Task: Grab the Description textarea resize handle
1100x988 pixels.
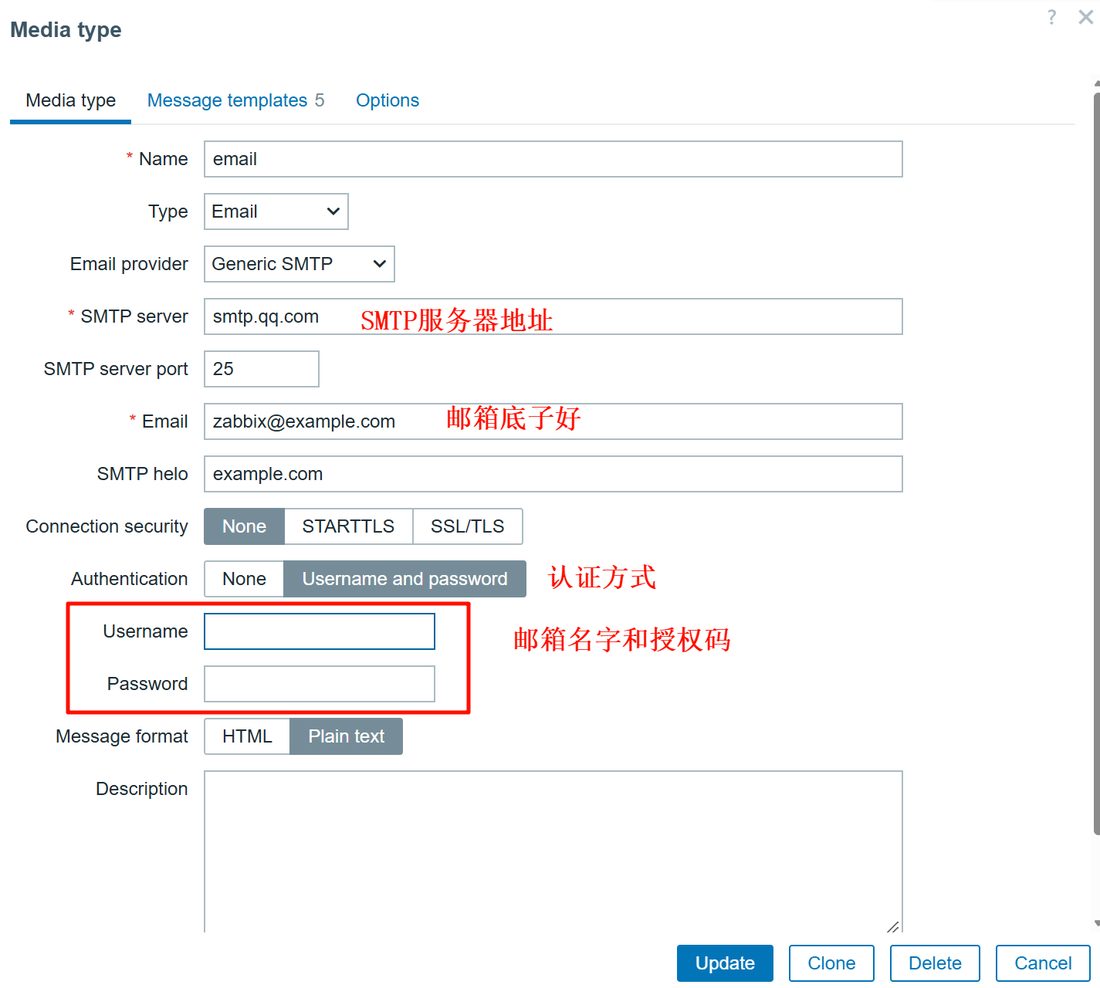Action: 893,926
